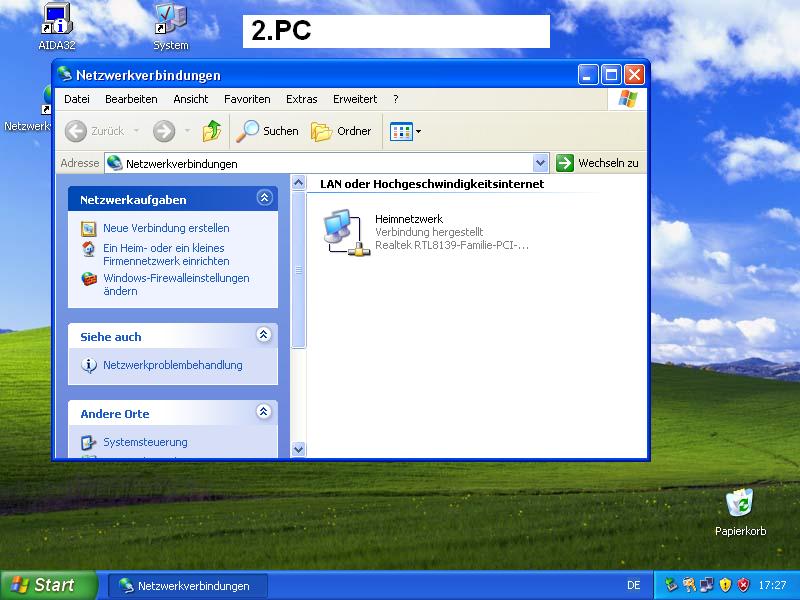Open the Bearbeiten menu
Viewport: 800px width, 600px height.
click(x=131, y=99)
